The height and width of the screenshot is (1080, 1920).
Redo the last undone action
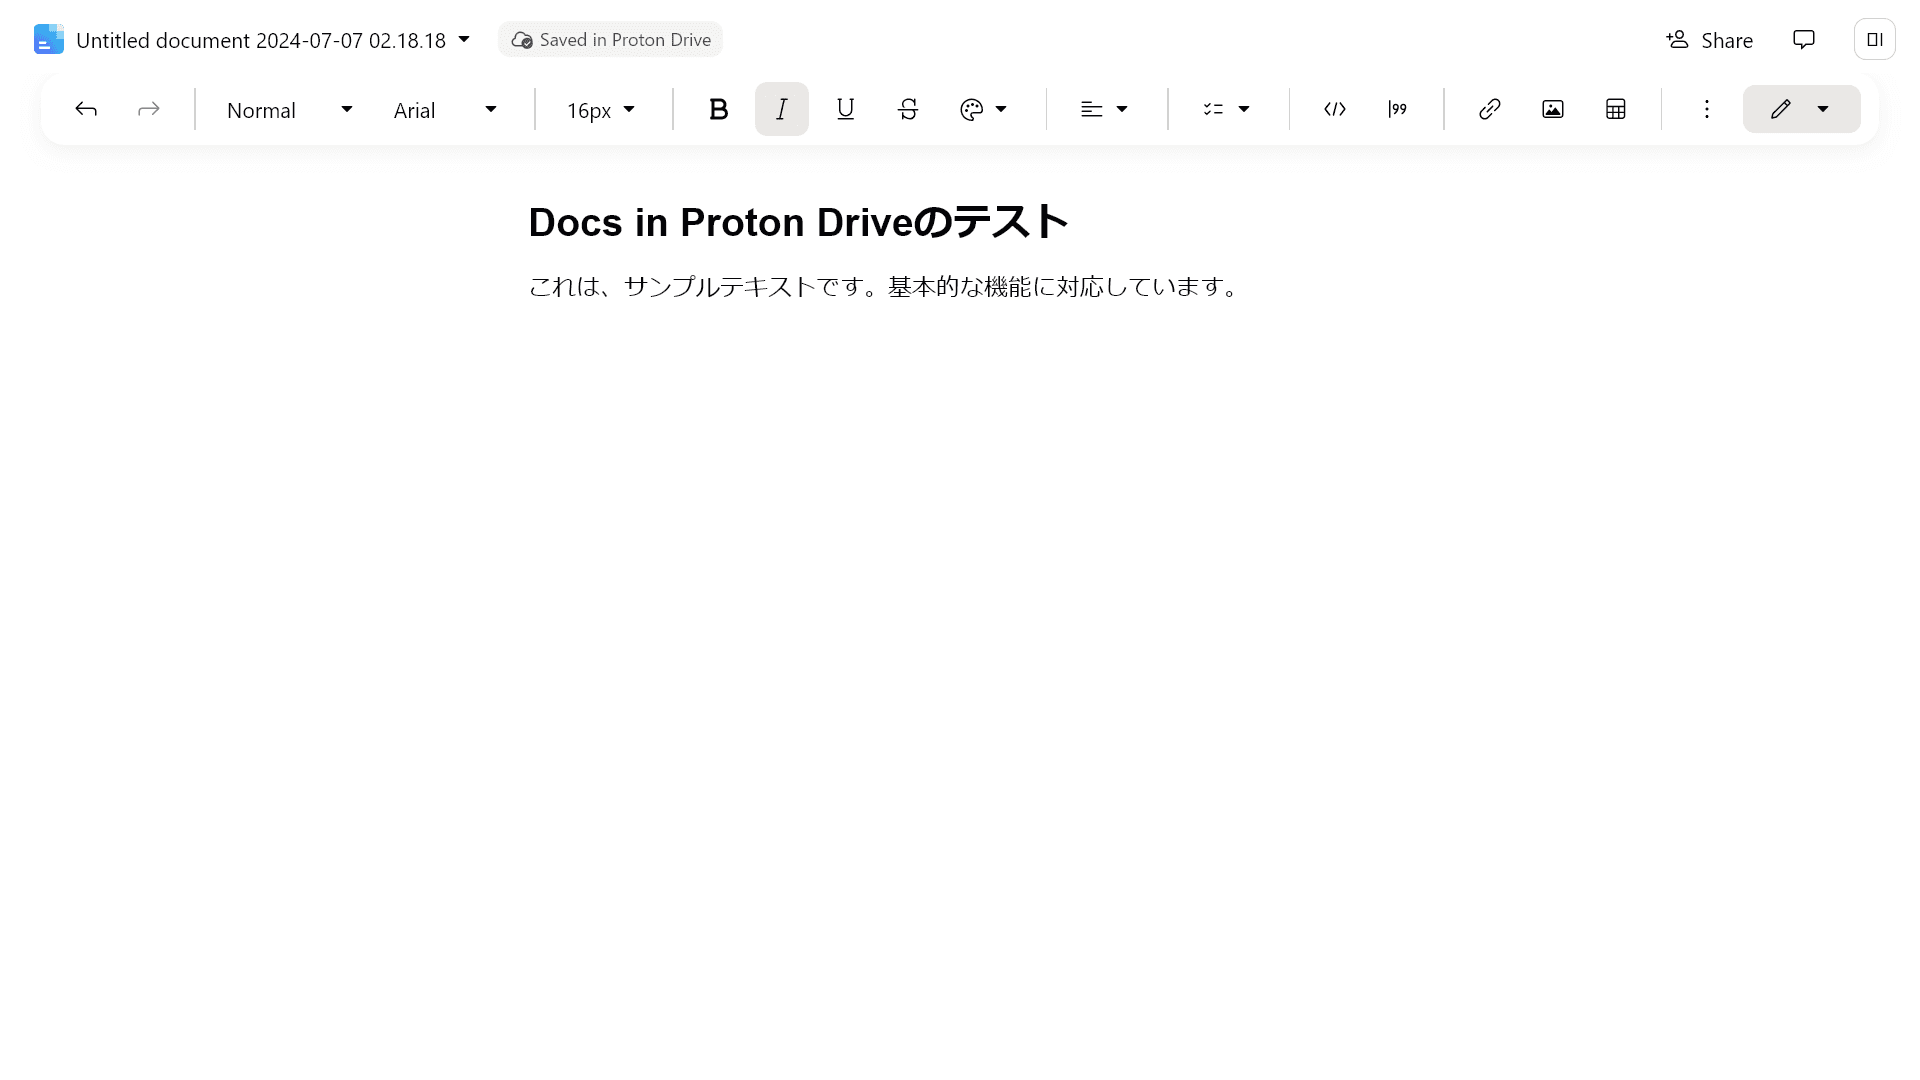coord(148,109)
